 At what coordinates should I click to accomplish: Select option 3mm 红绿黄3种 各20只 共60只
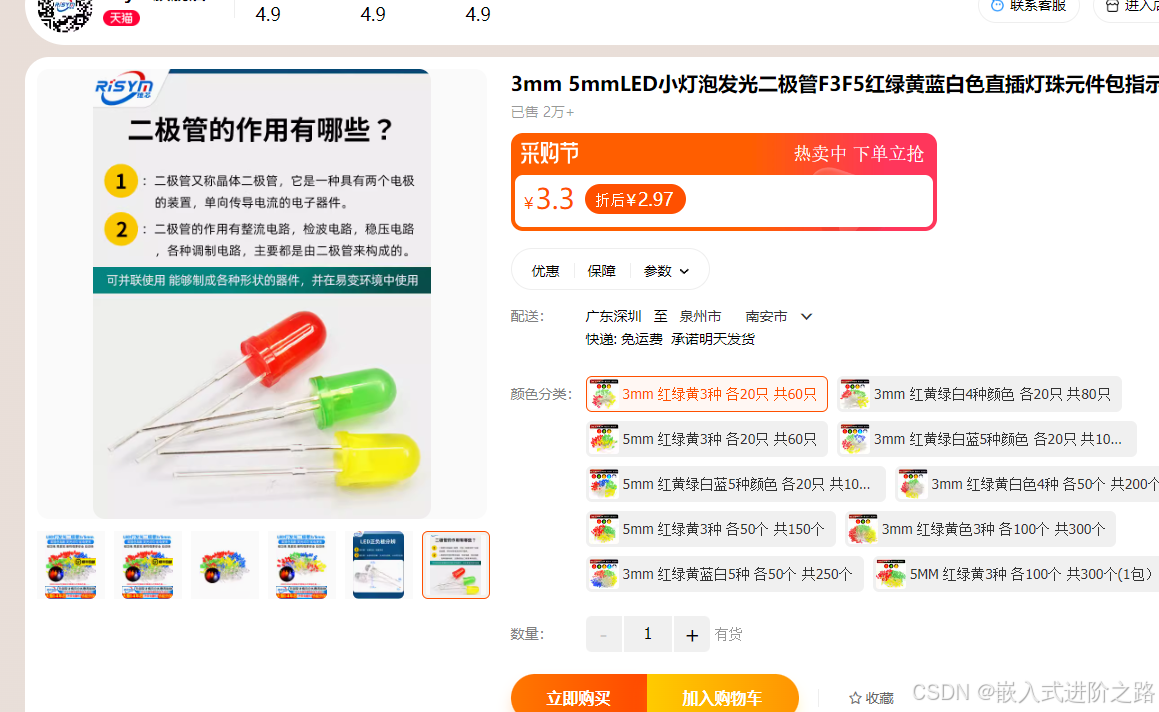coord(707,394)
